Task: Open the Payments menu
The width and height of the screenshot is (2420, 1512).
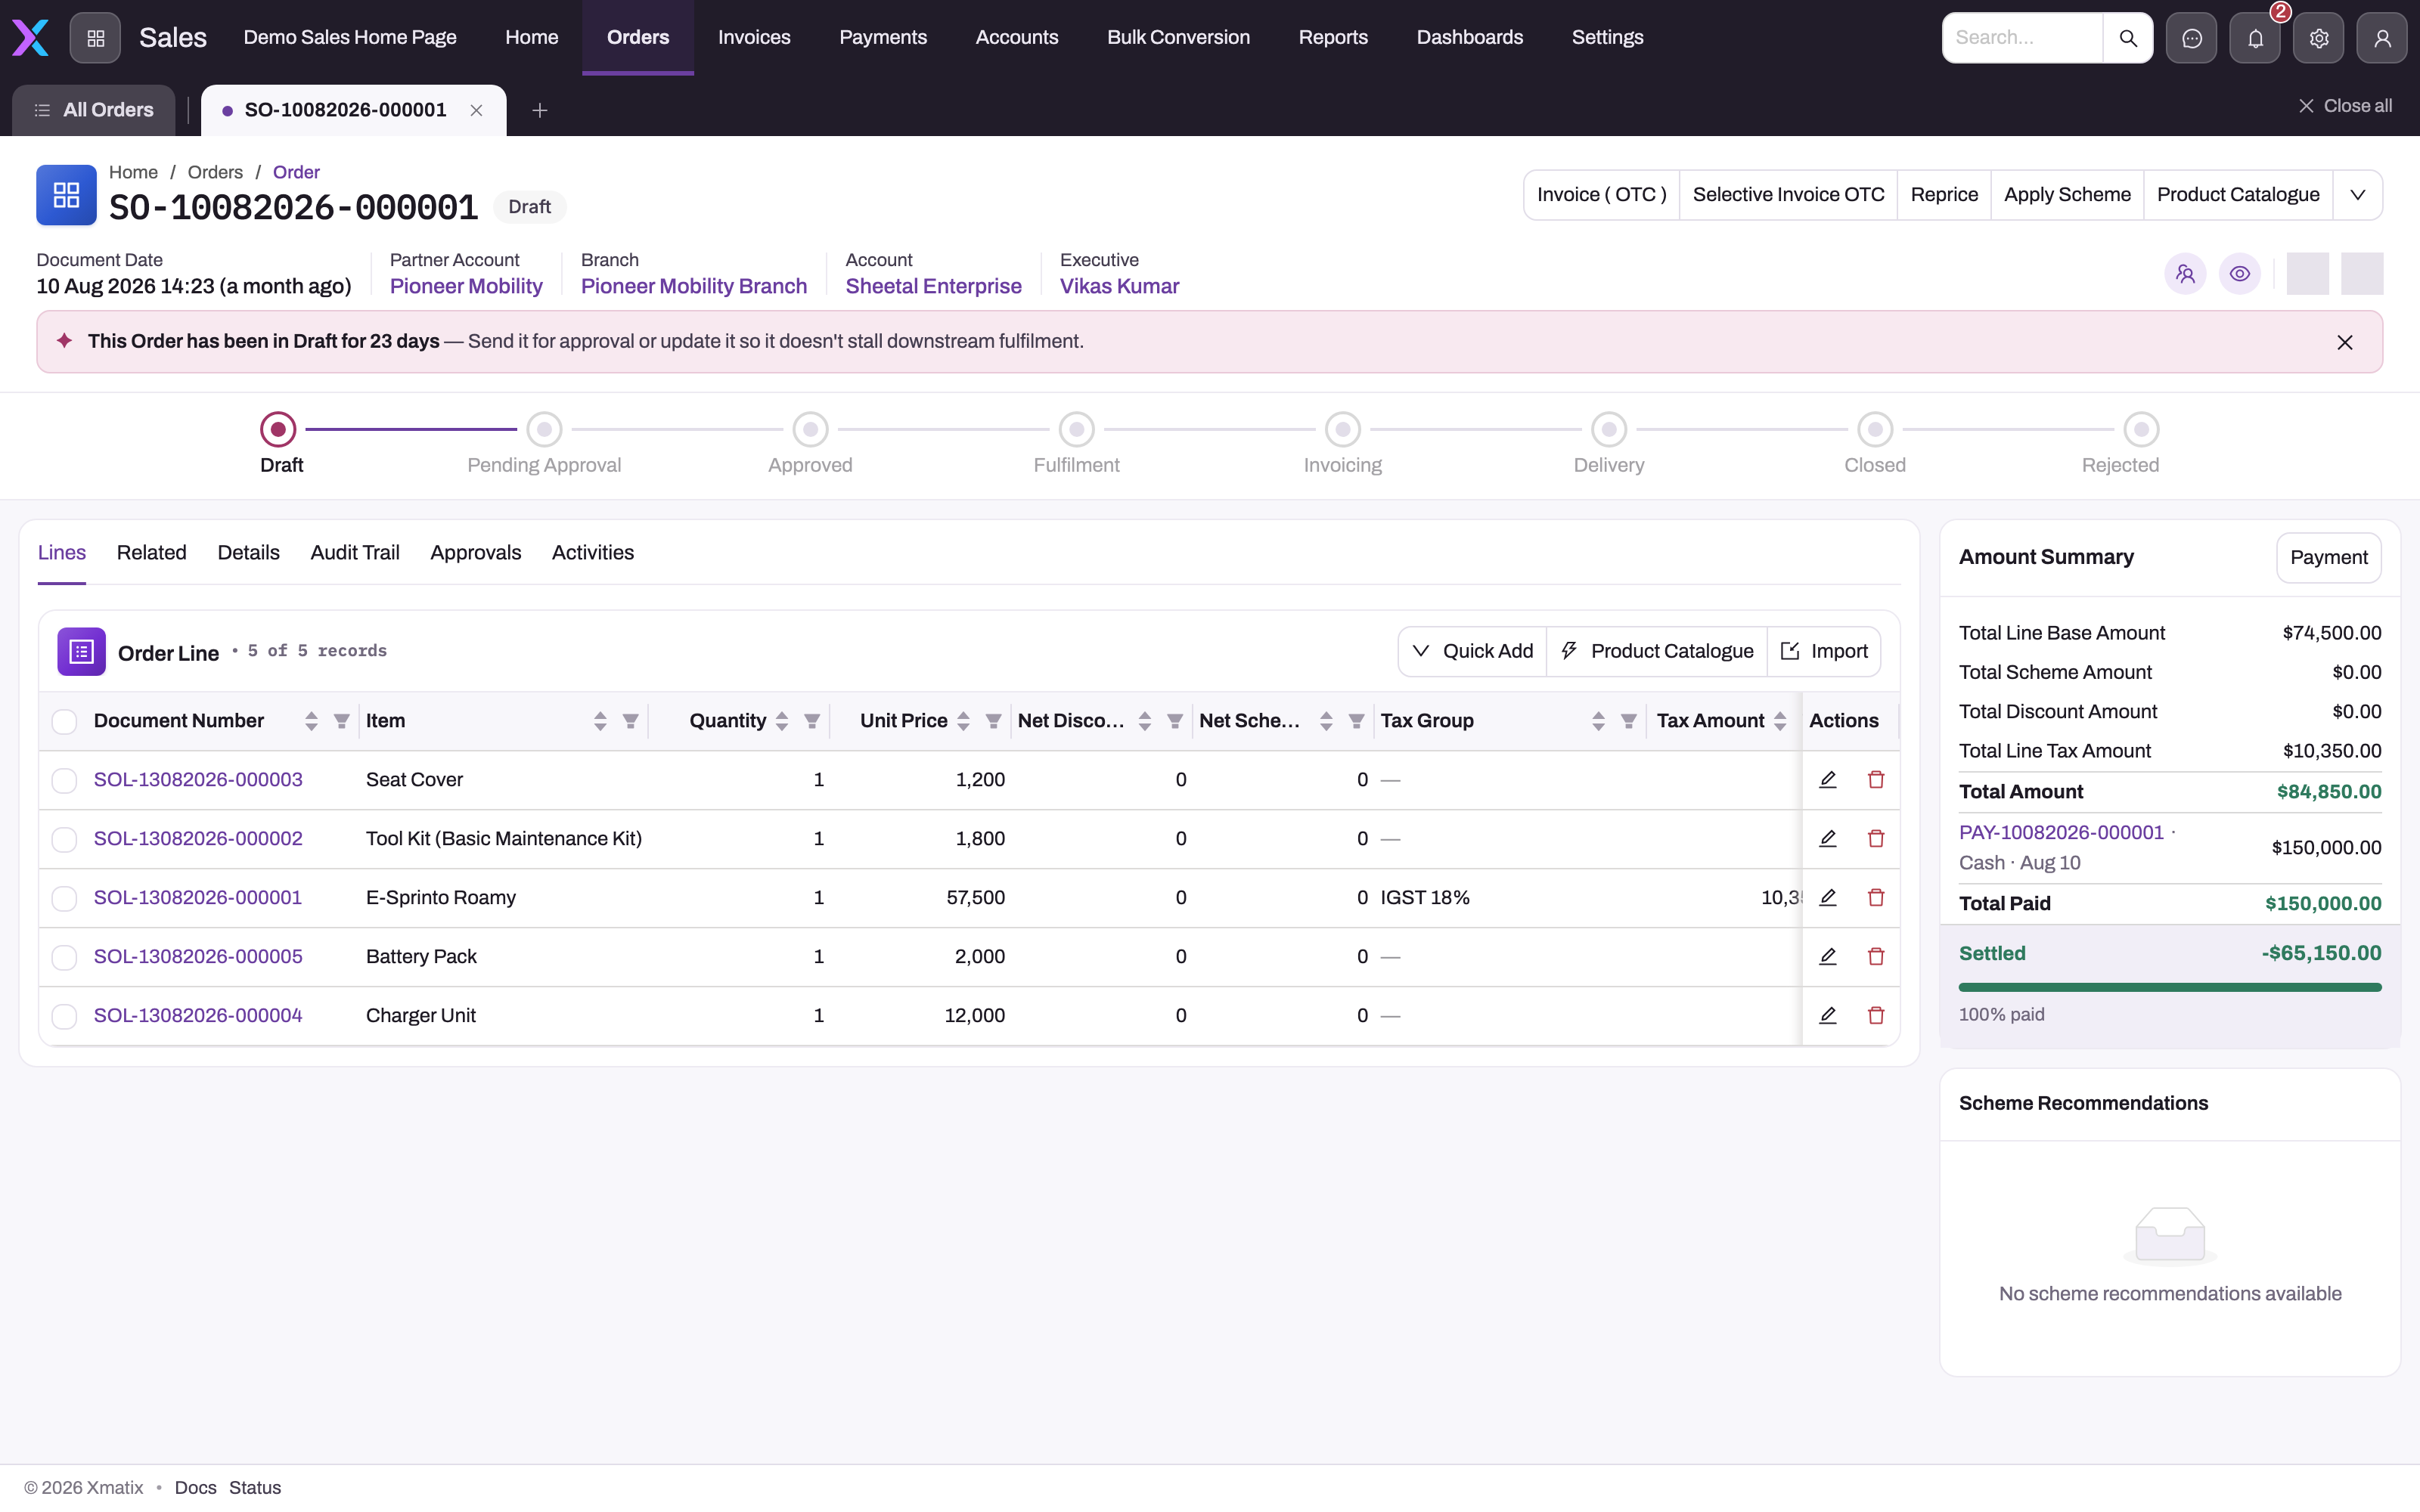Action: point(882,38)
